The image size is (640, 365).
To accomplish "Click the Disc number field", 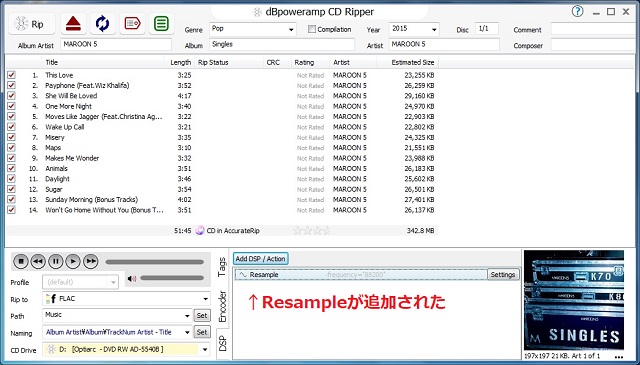I will click(487, 29).
